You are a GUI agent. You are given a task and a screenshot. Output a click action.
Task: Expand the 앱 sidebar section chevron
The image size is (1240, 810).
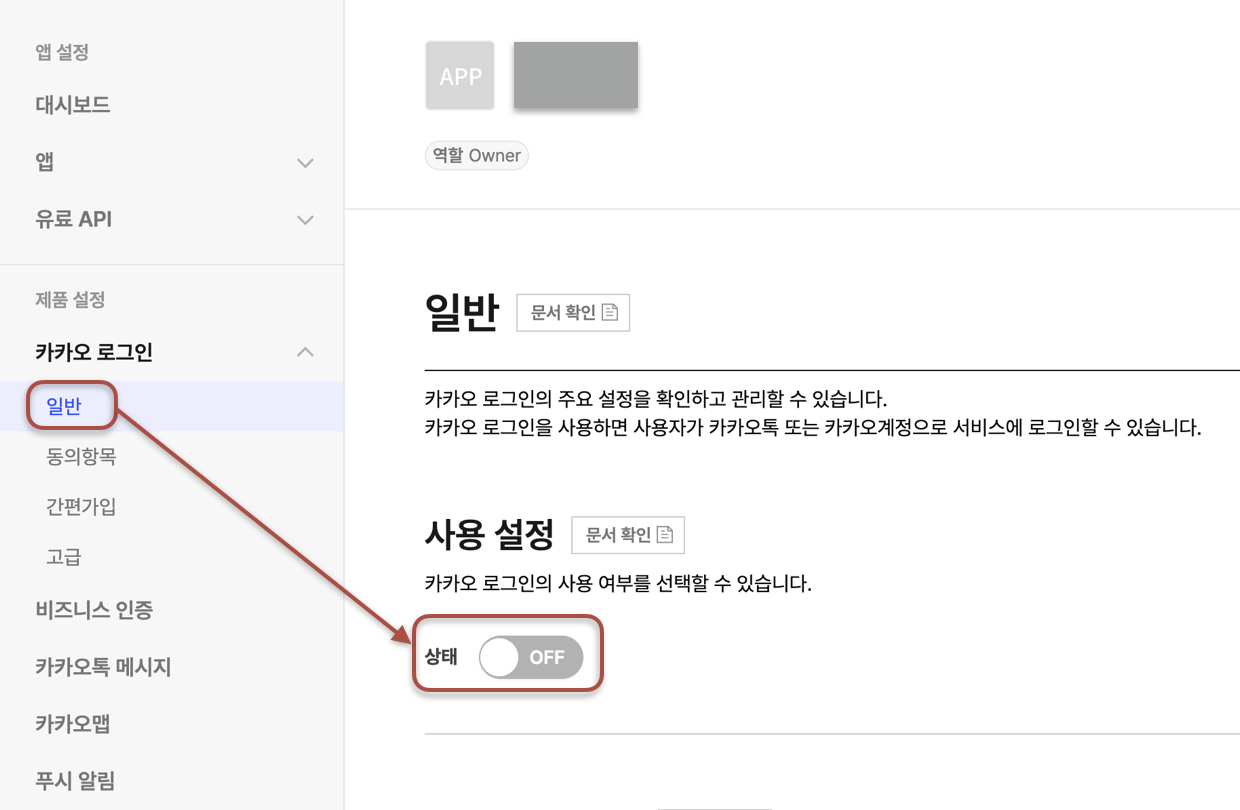coord(306,163)
